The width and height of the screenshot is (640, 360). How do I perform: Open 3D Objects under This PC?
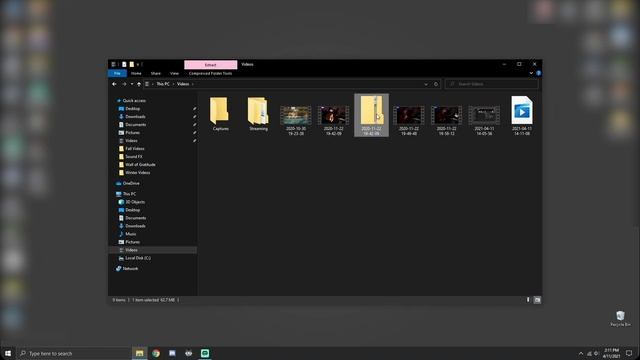(x=135, y=202)
